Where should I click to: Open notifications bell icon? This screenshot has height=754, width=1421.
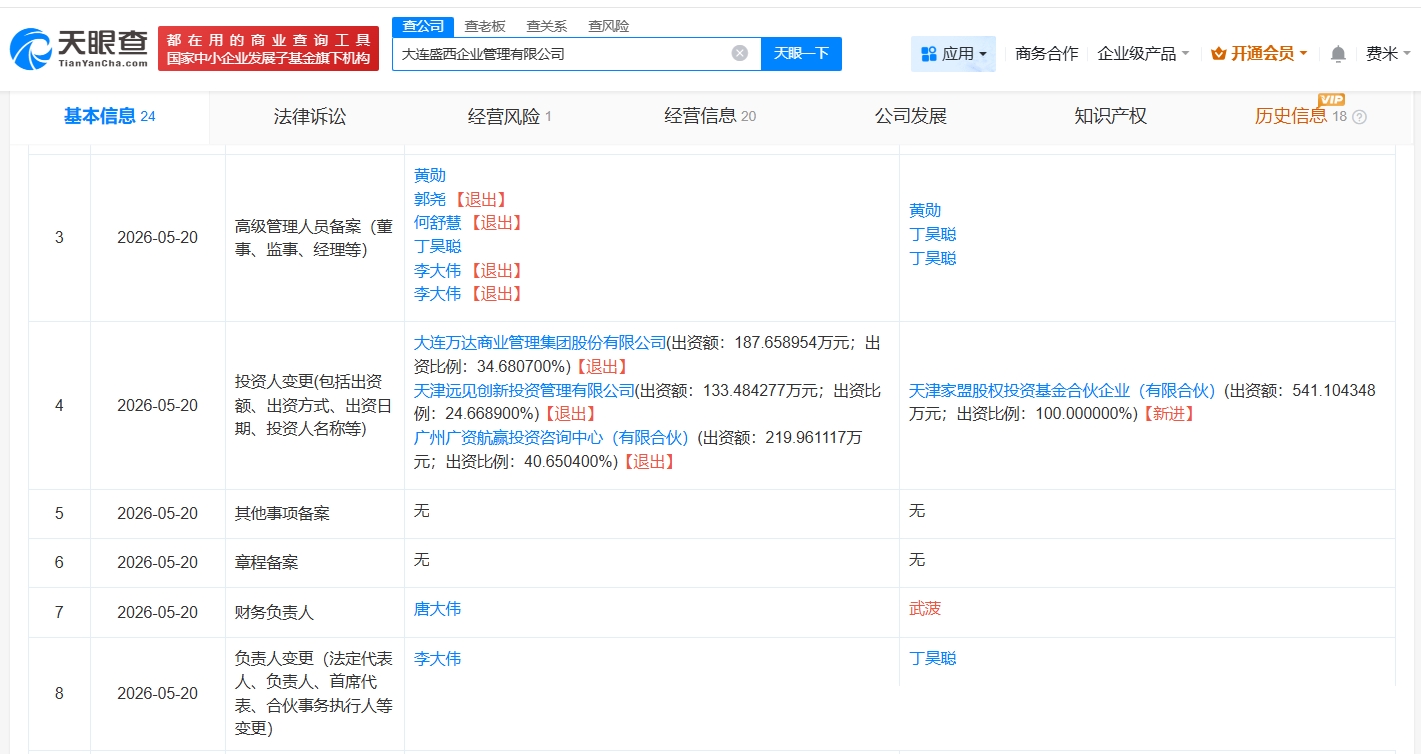pos(1338,54)
